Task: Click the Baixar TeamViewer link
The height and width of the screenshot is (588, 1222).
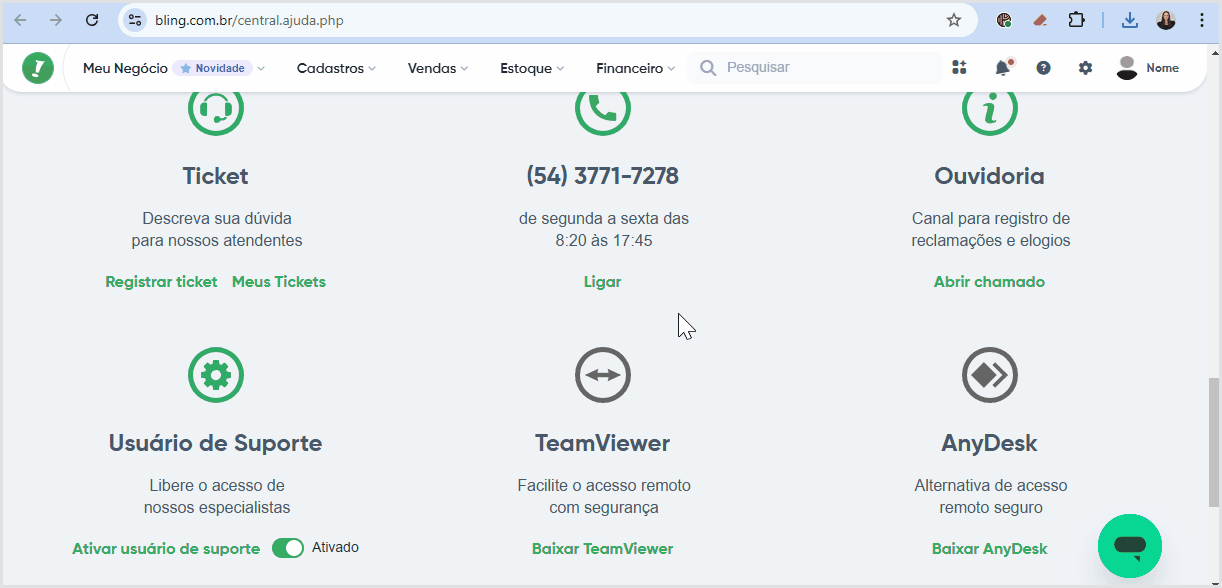Action: point(603,549)
